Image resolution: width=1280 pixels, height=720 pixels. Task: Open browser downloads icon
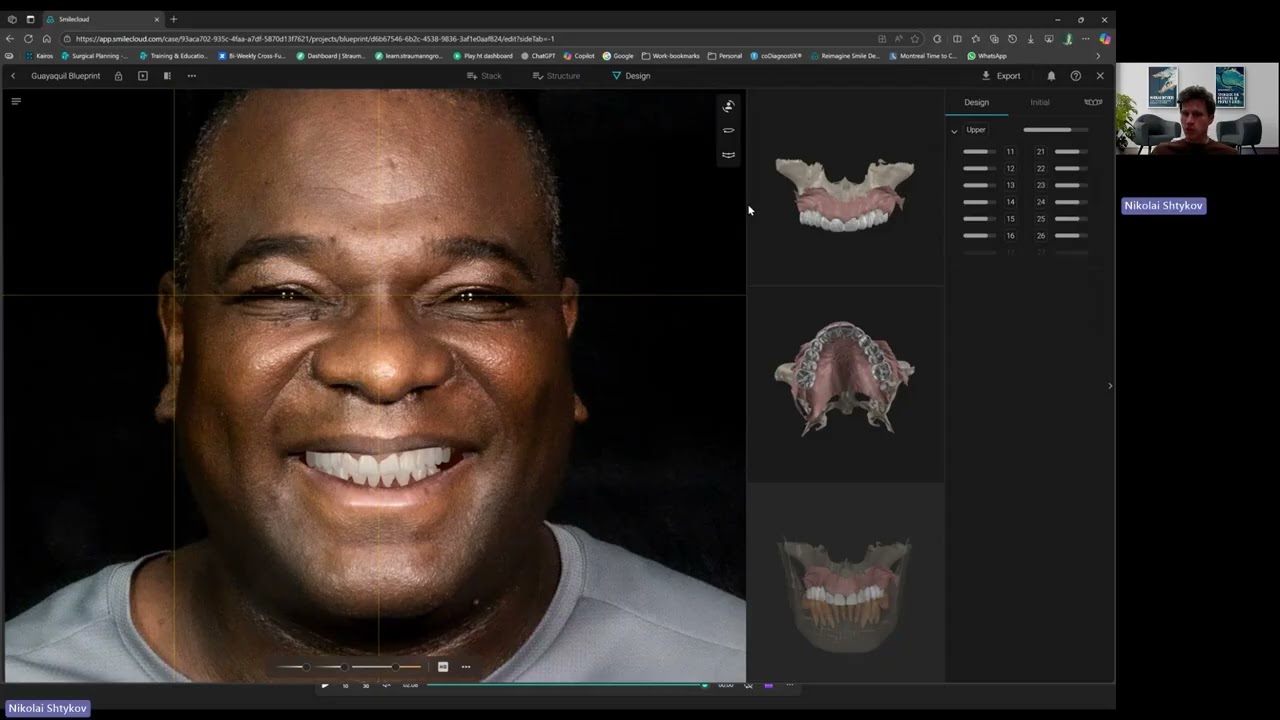(x=1030, y=39)
